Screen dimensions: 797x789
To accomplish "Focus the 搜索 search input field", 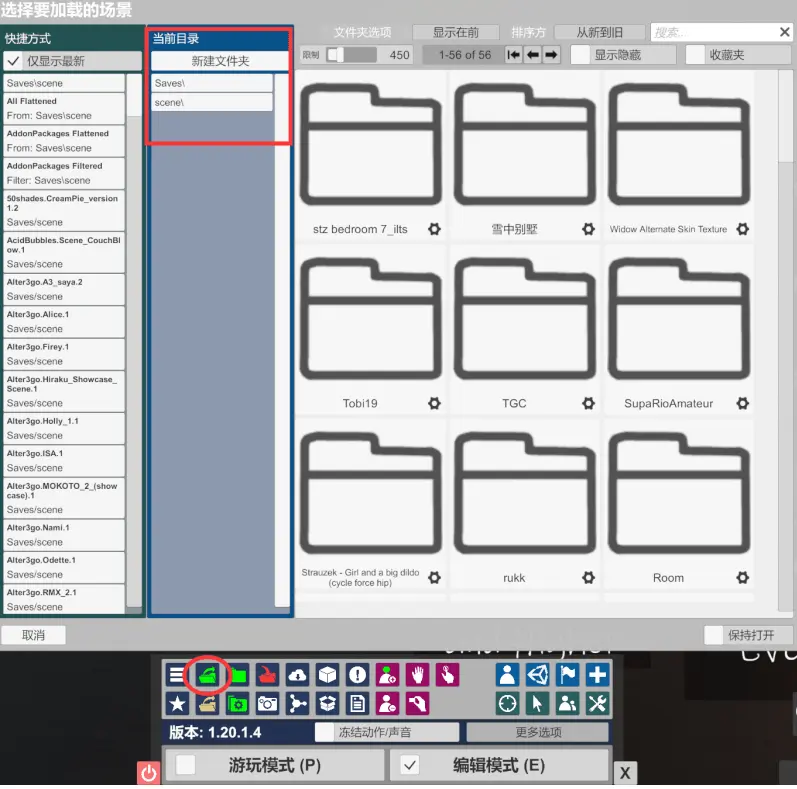I will pyautogui.click(x=714, y=33).
